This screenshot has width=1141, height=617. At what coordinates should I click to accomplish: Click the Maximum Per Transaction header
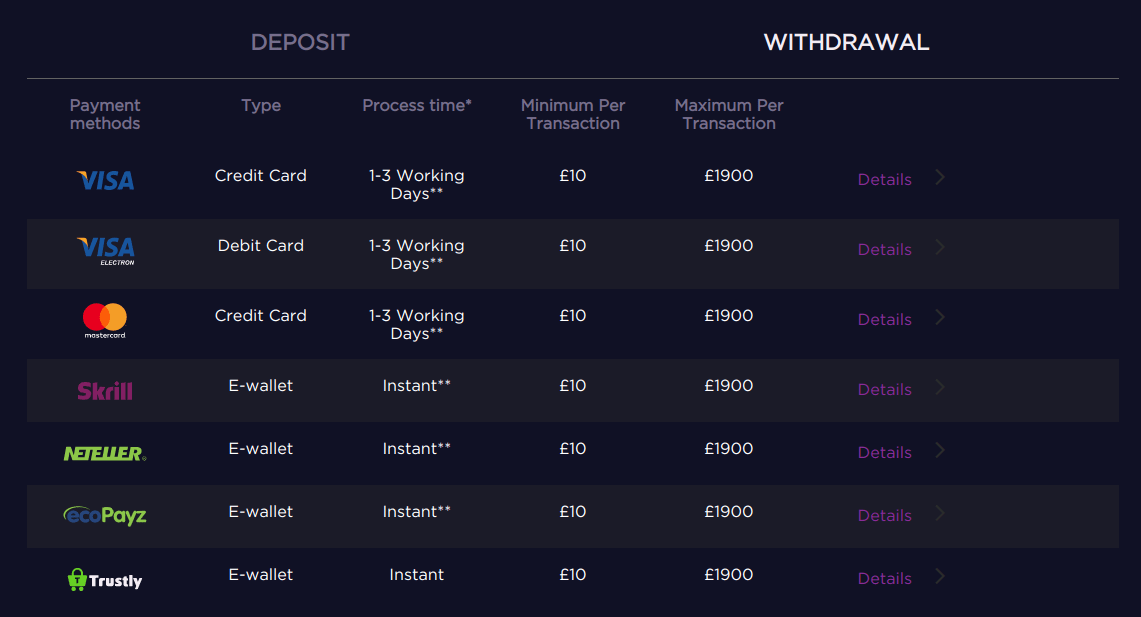[729, 114]
